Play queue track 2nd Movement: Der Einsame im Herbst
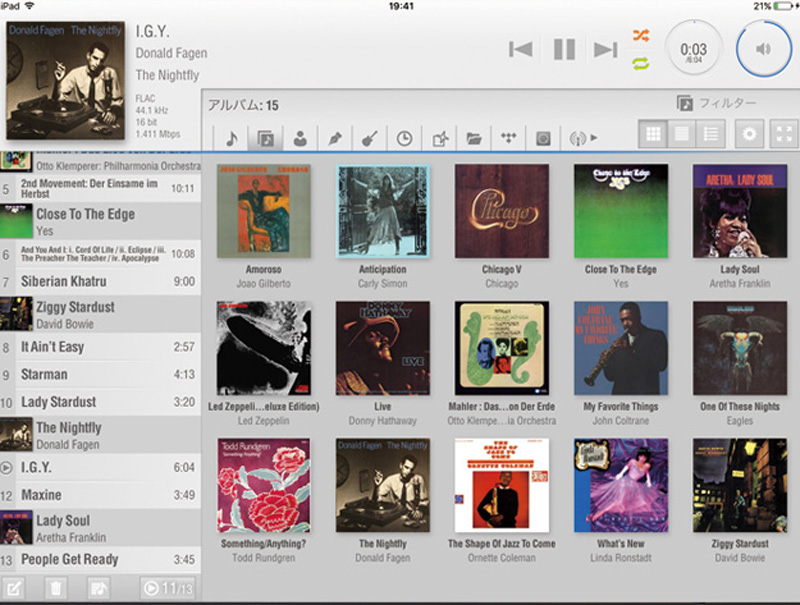Image resolution: width=800 pixels, height=605 pixels. 101,188
